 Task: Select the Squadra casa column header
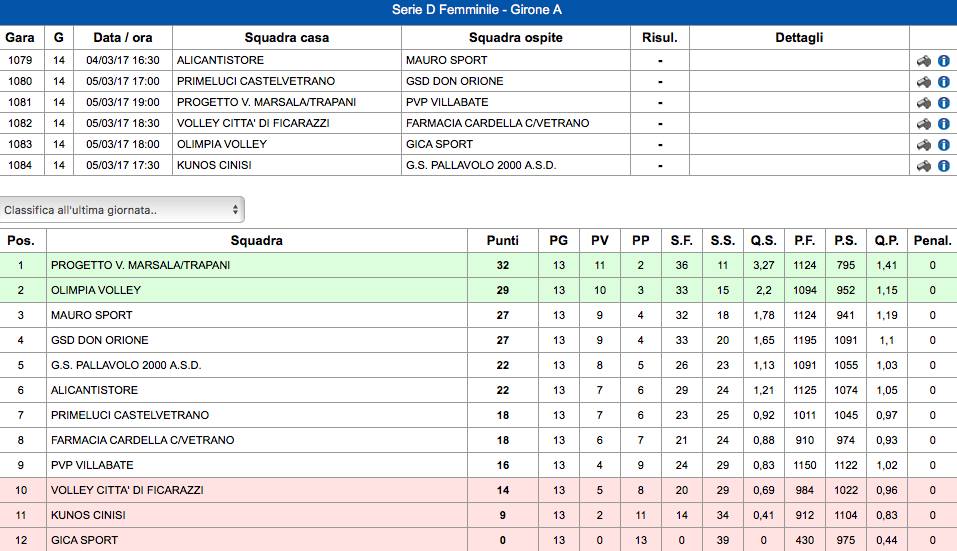tap(286, 37)
